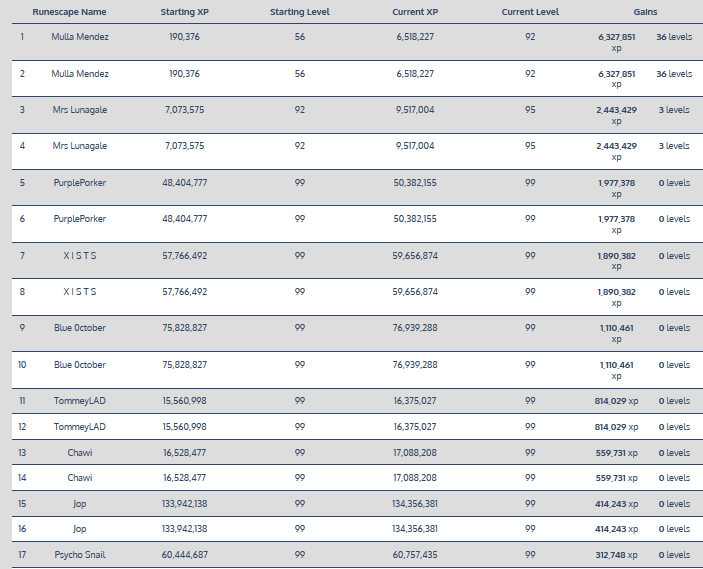Open TommeyLAD name in row 11

pos(80,401)
